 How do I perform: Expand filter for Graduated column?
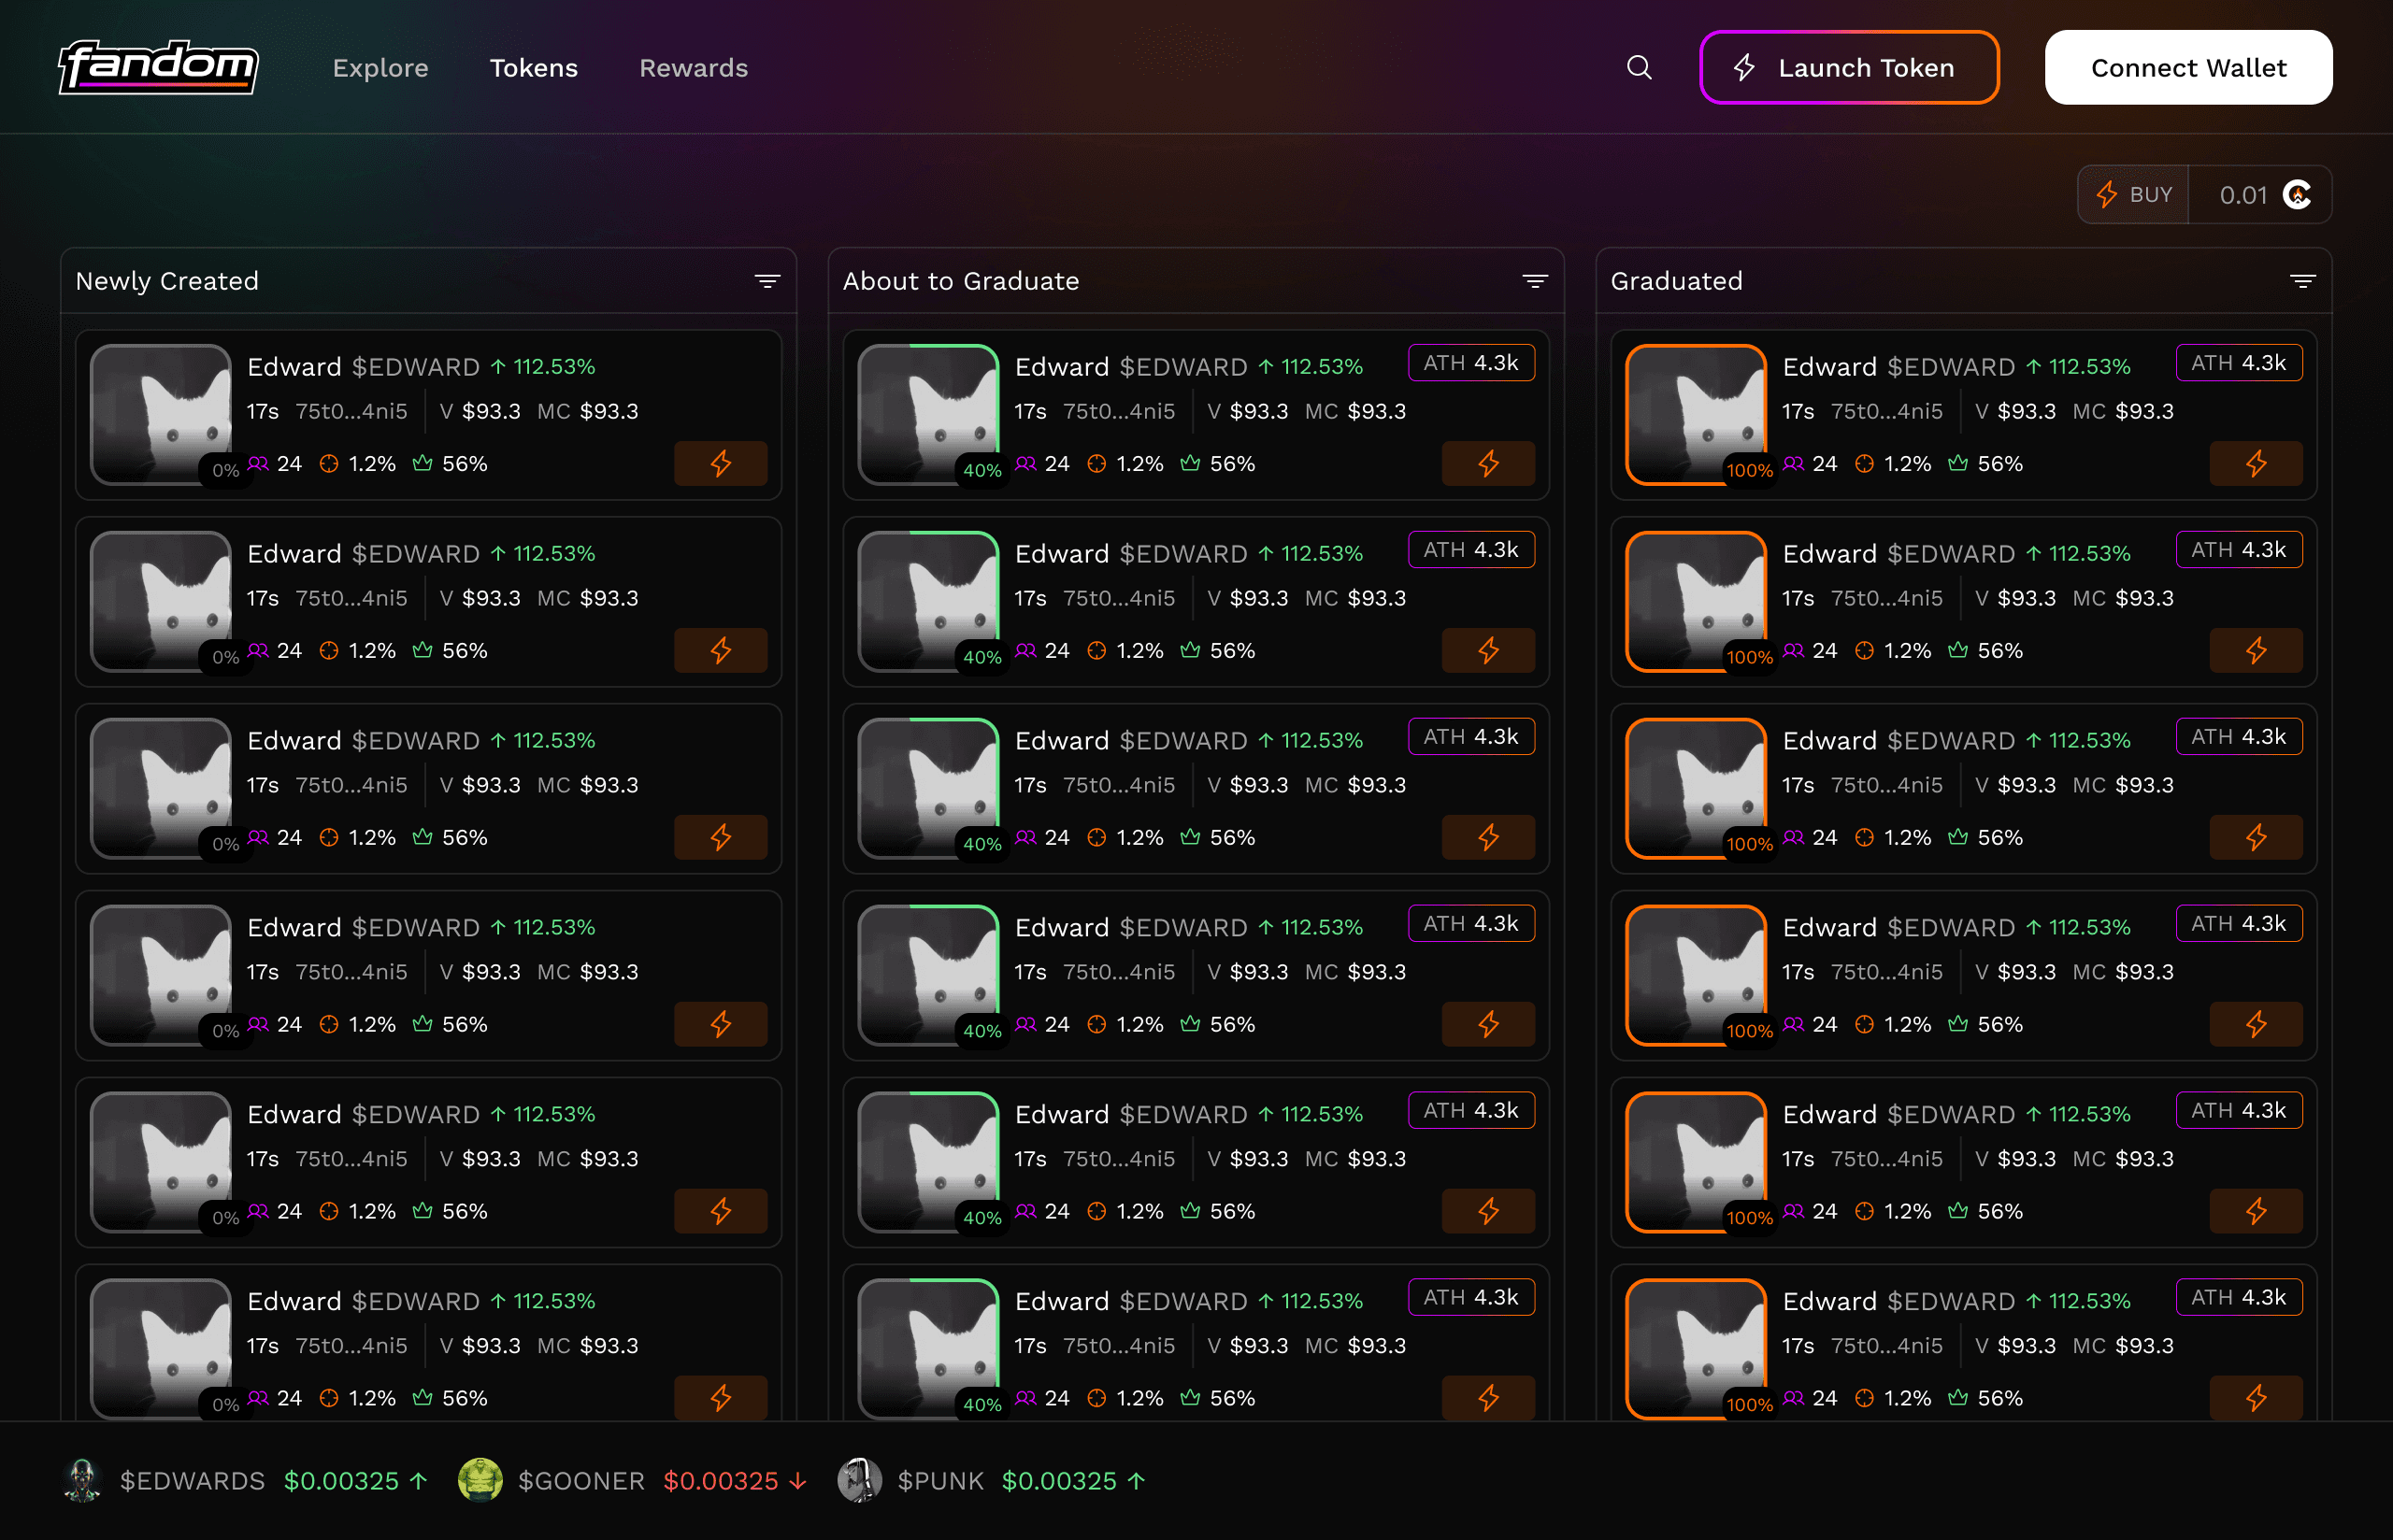pos(2302,281)
